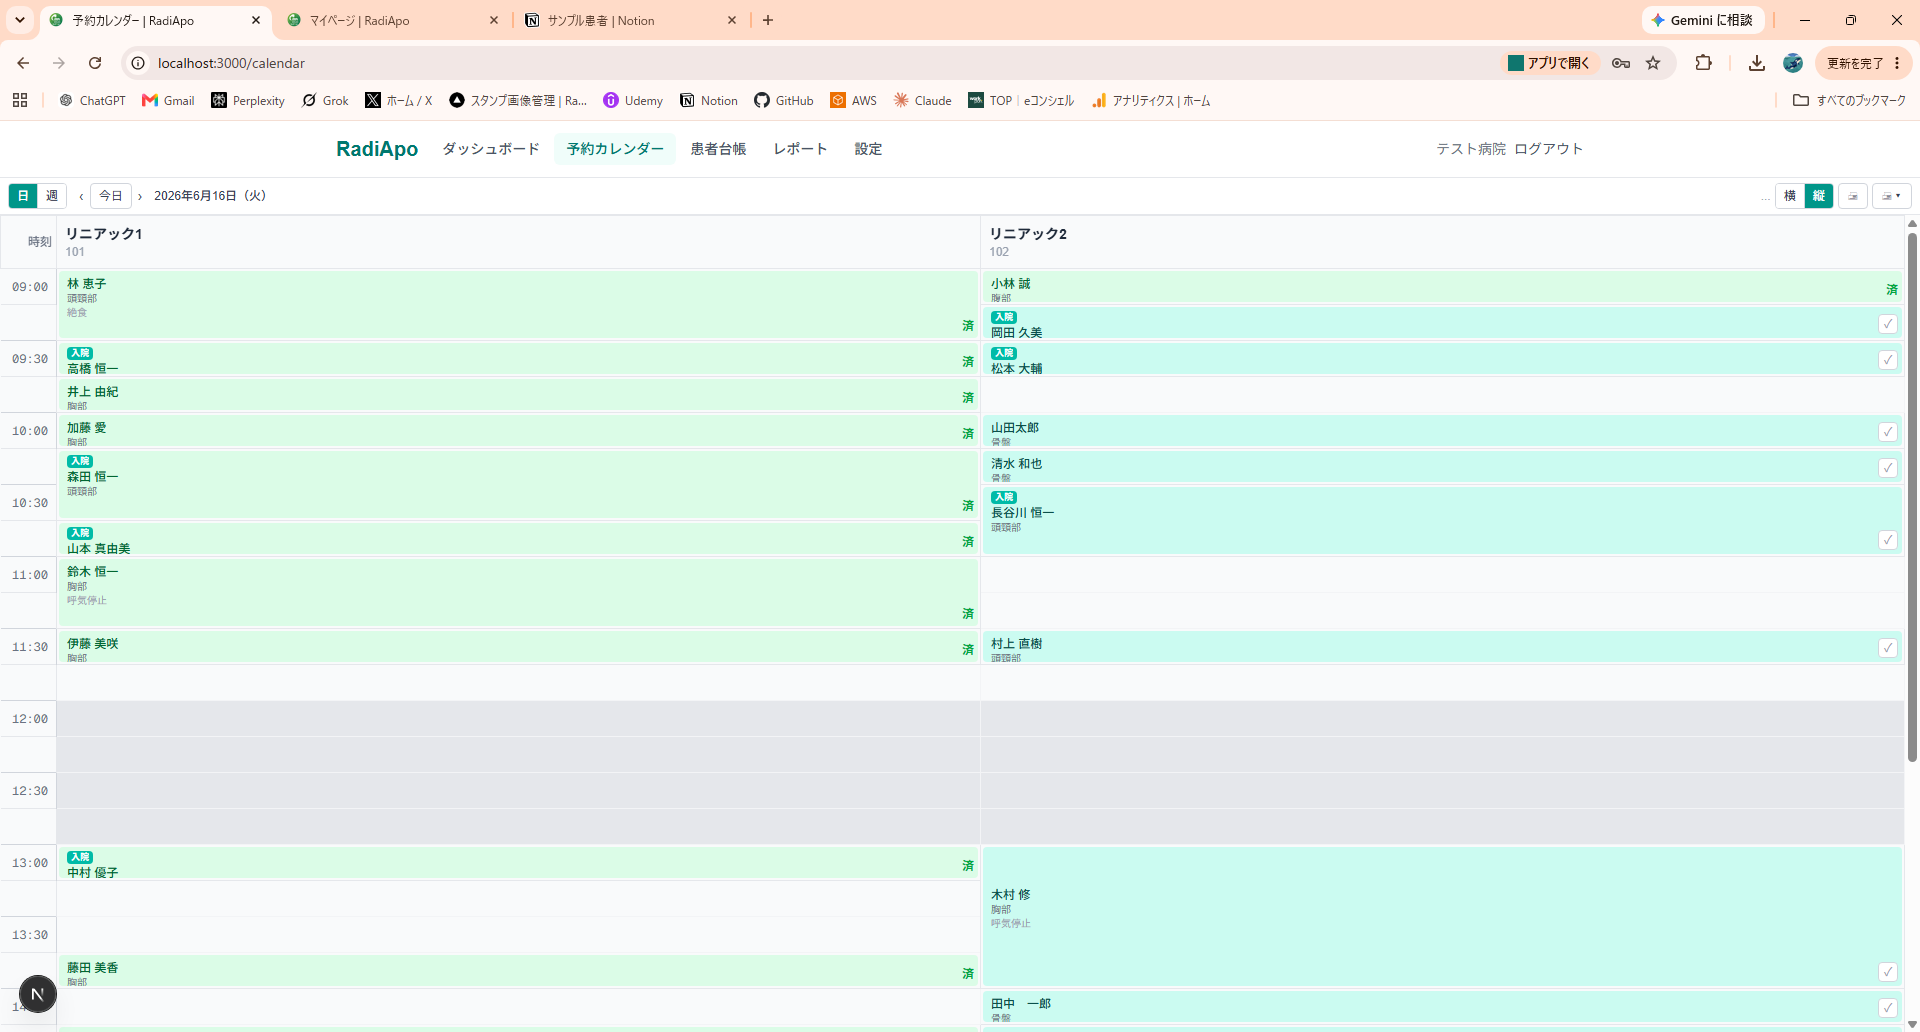Open the Gmail bookmark
This screenshot has width=1920, height=1032.
(x=168, y=100)
